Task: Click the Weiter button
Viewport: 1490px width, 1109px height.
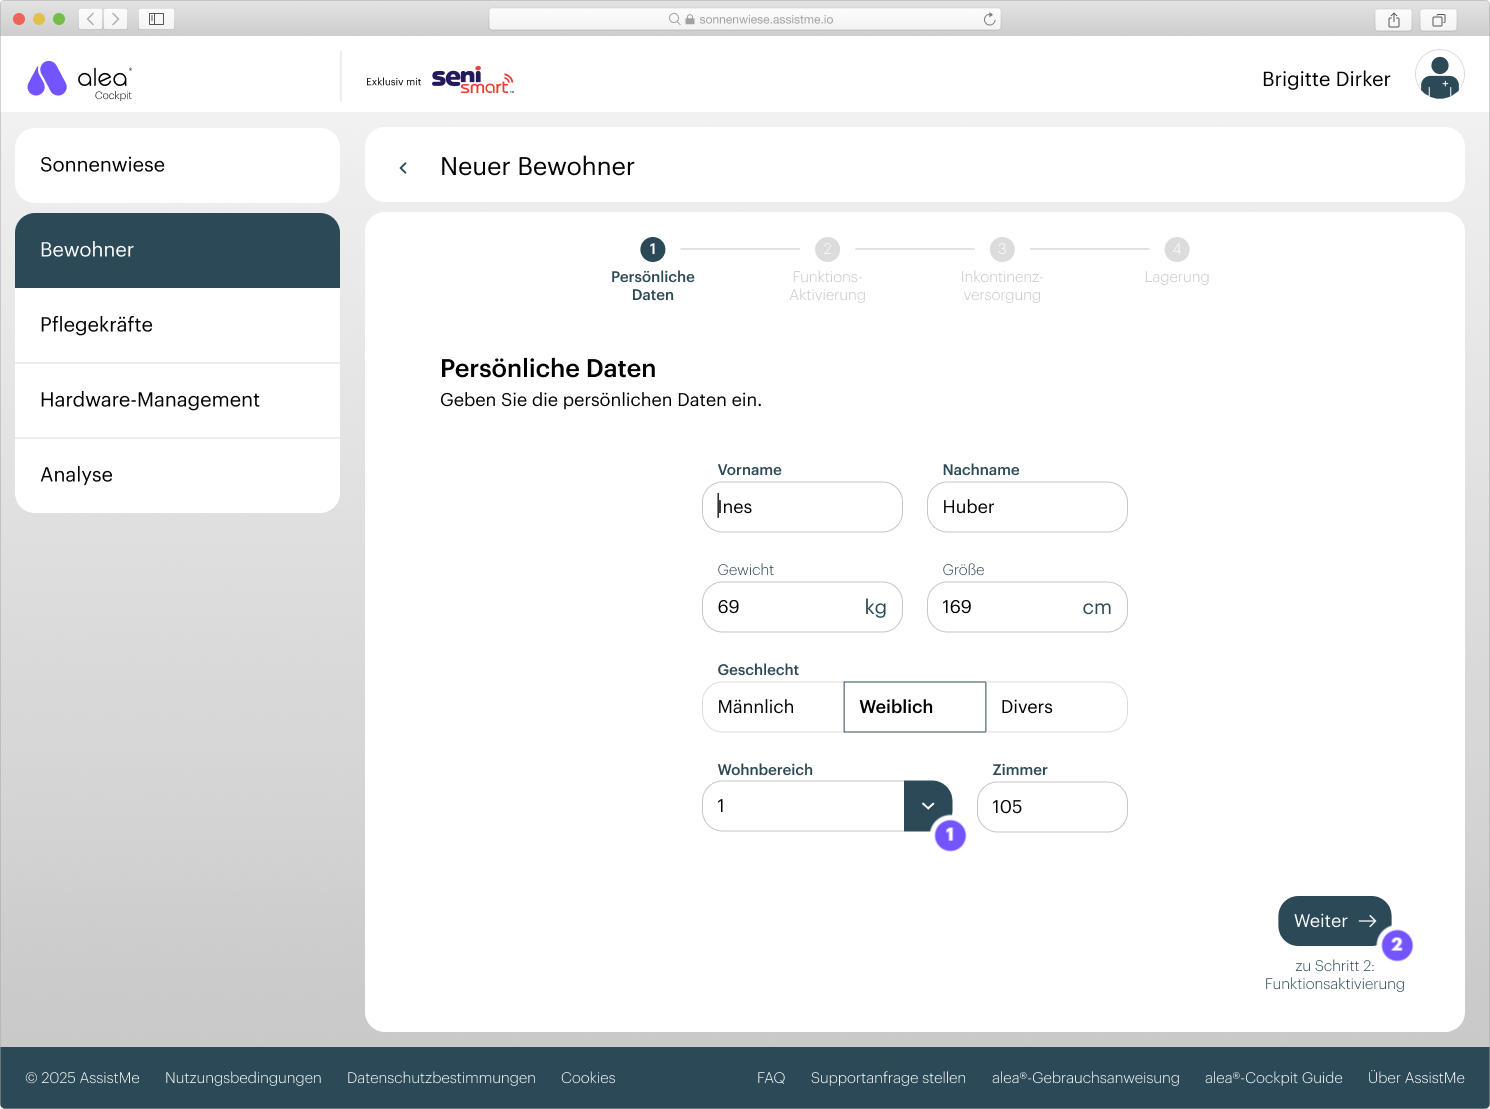Action: click(1334, 921)
